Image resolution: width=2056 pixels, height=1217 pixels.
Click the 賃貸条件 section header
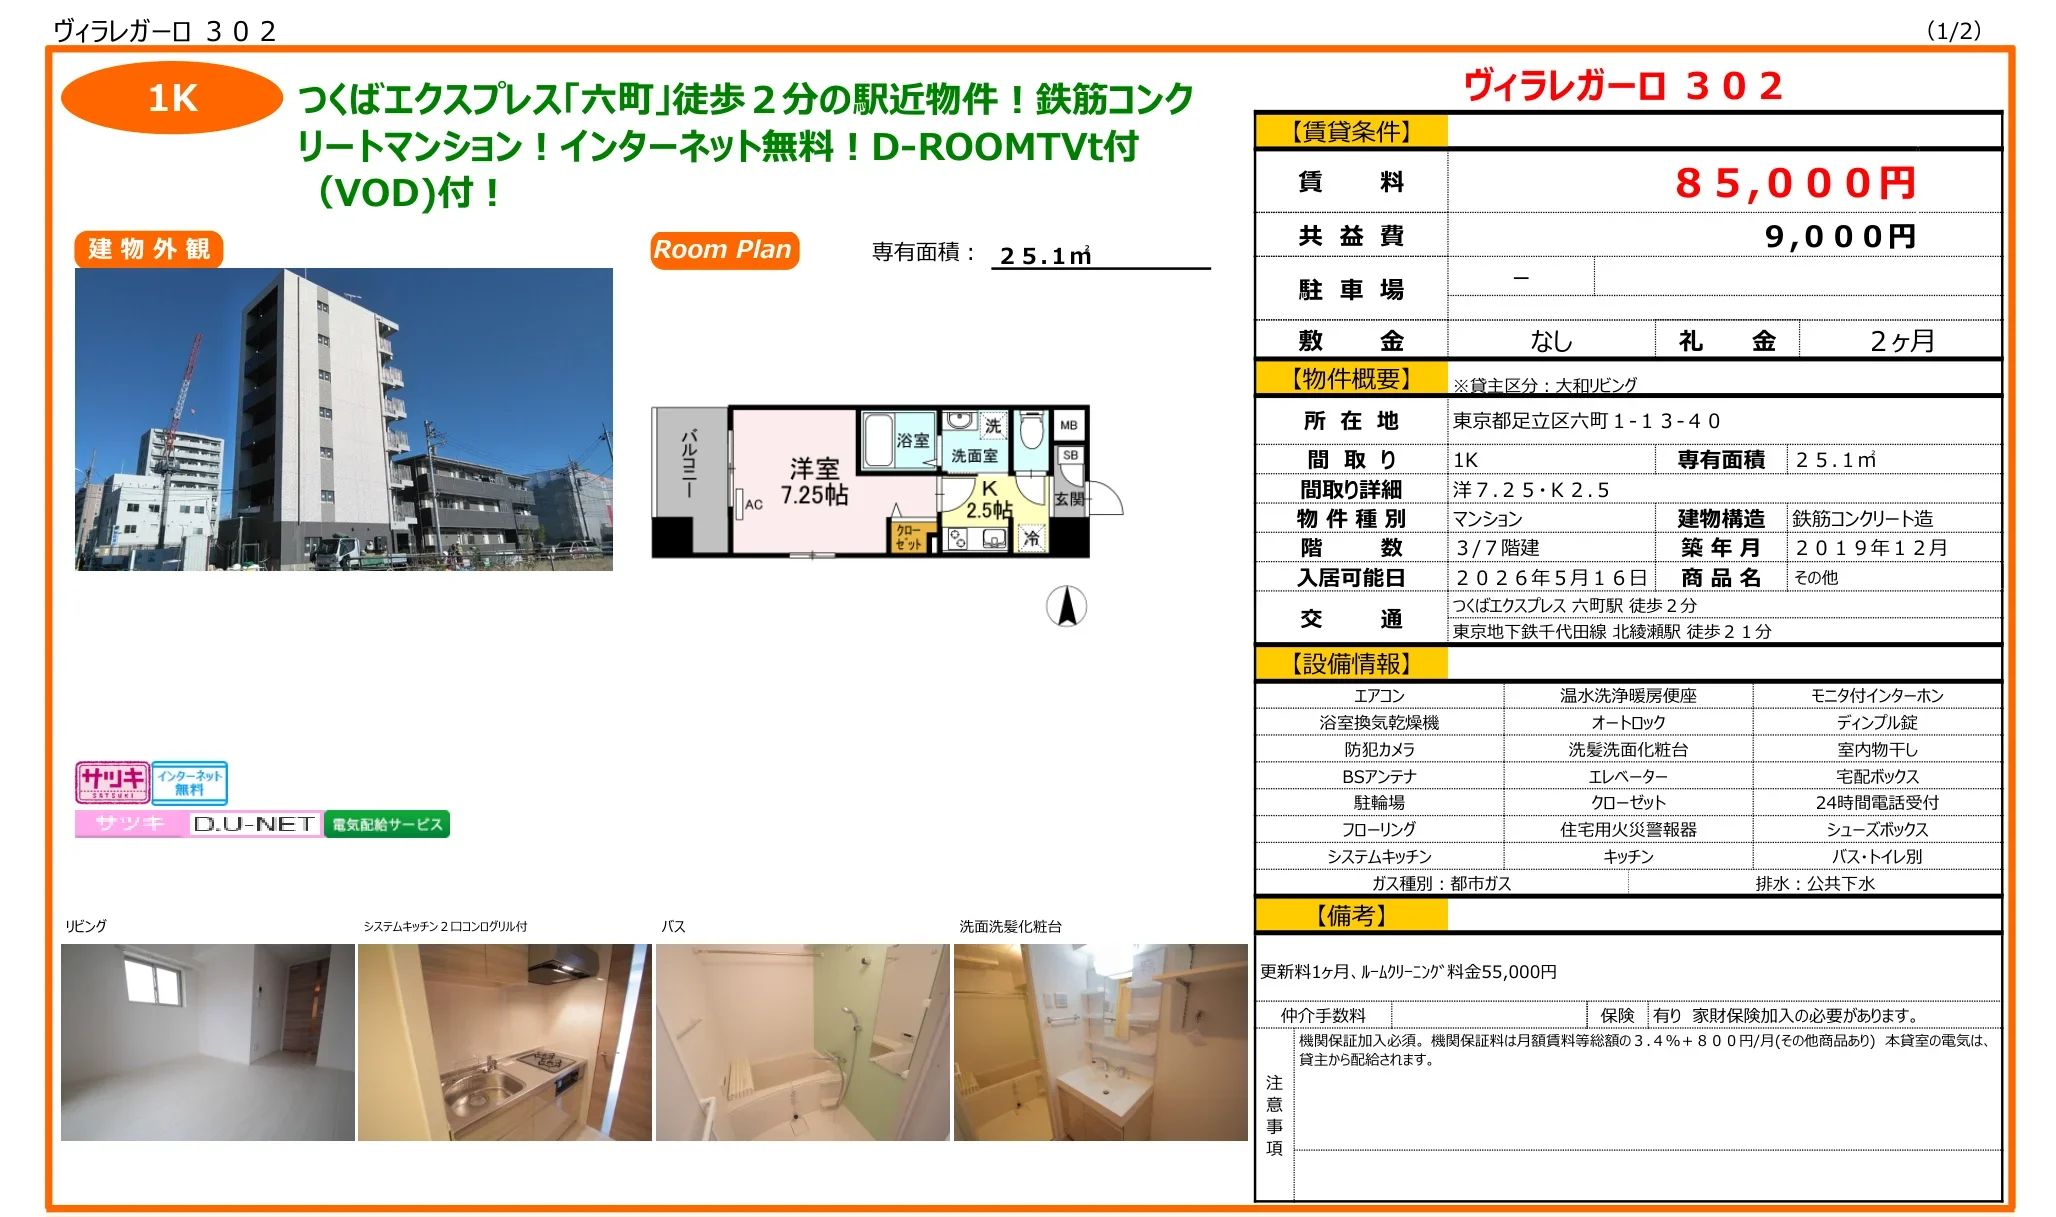pyautogui.click(x=1350, y=131)
